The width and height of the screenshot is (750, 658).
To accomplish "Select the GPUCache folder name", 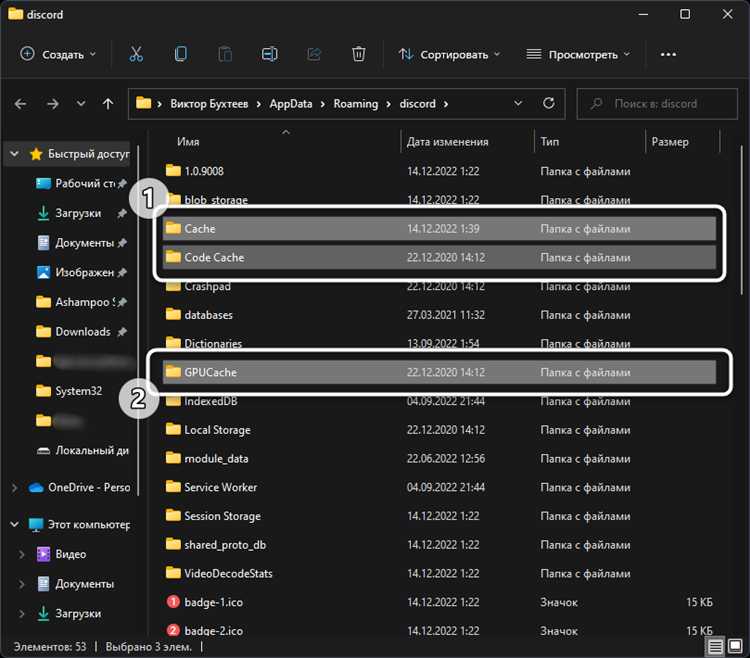I will click(x=210, y=372).
